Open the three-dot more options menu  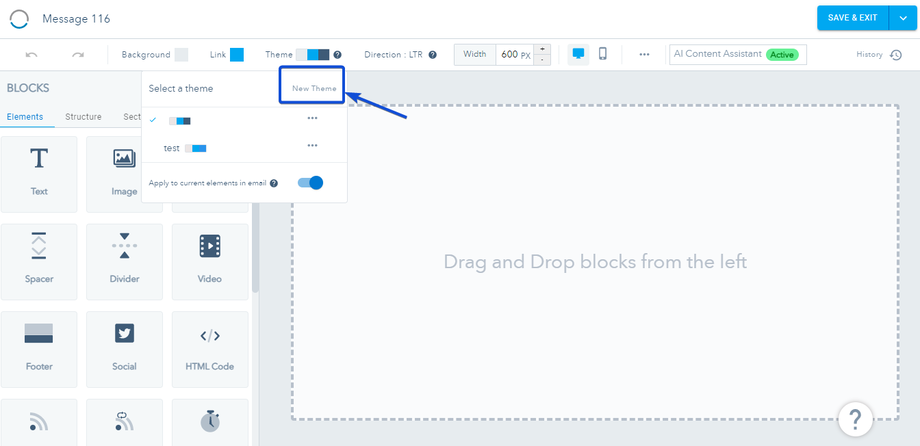[644, 55]
